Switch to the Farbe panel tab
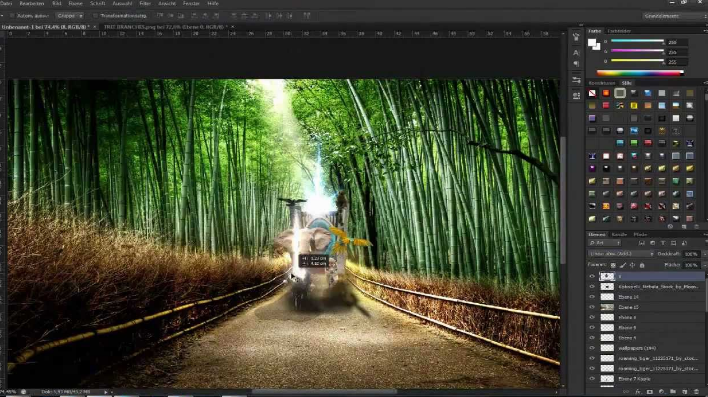Screen dimensions: 708x397 [x=595, y=31]
